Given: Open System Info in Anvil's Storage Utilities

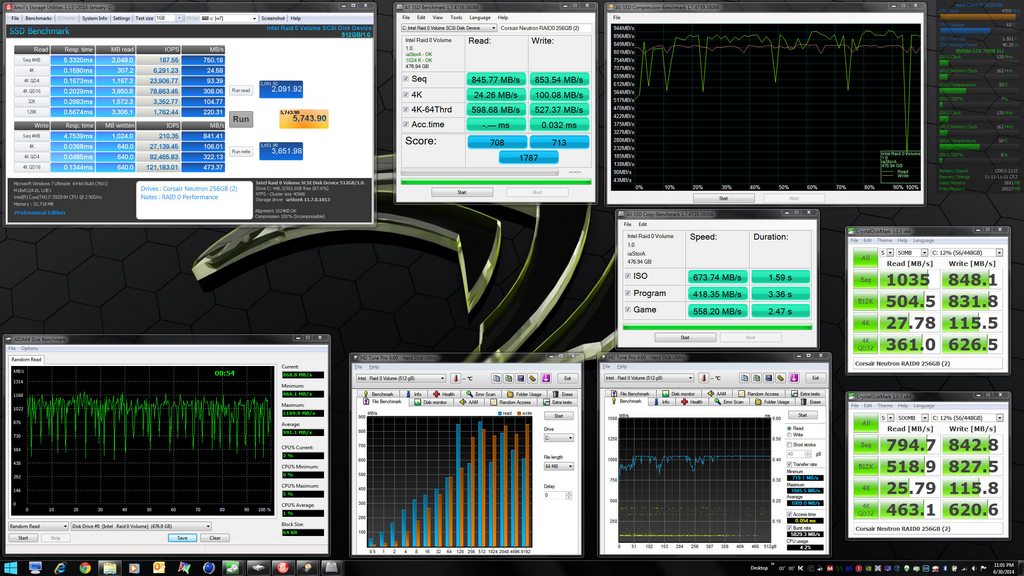Looking at the screenshot, I should pos(95,18).
